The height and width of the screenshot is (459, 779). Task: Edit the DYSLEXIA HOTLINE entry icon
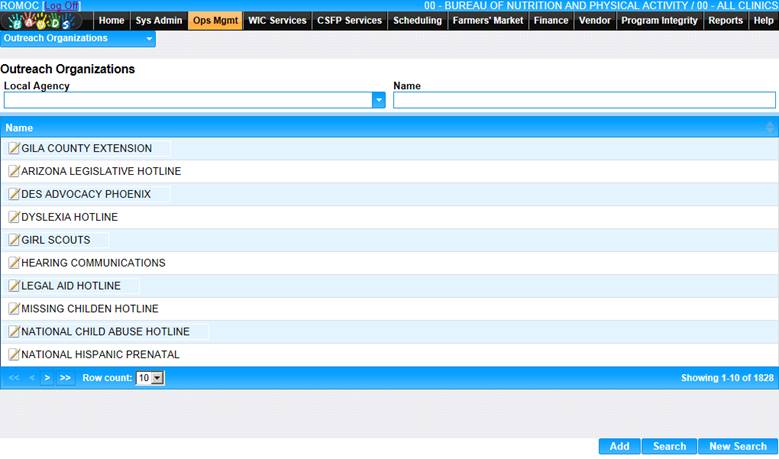tap(14, 218)
